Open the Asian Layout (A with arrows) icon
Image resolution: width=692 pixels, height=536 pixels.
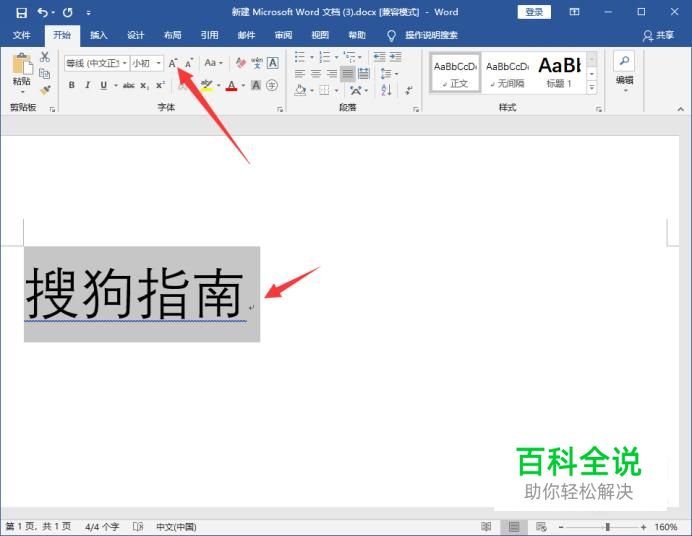356,90
